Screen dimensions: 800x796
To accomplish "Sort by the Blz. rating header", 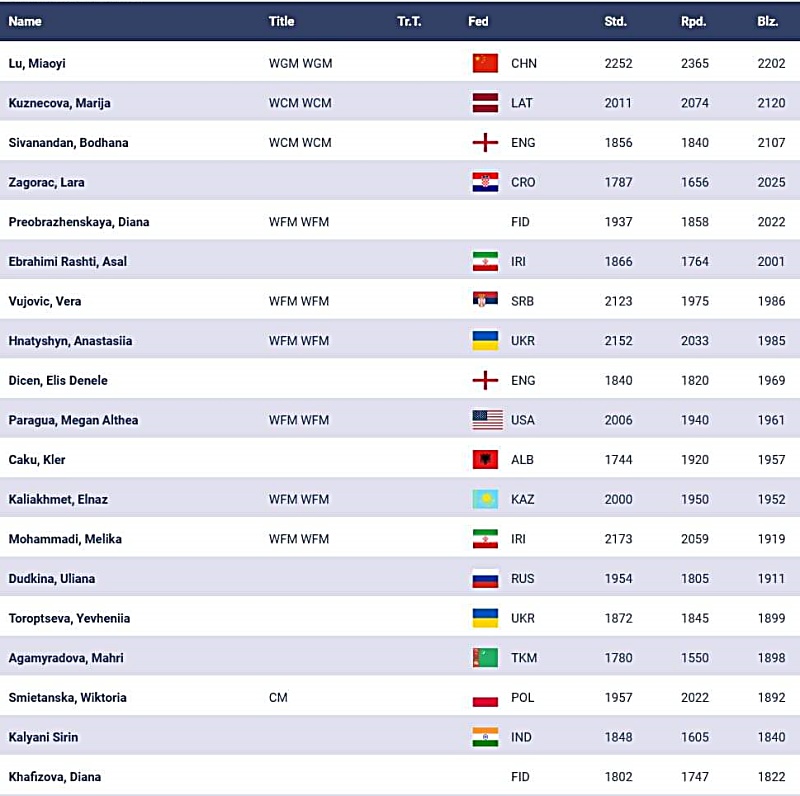I will (x=768, y=21).
